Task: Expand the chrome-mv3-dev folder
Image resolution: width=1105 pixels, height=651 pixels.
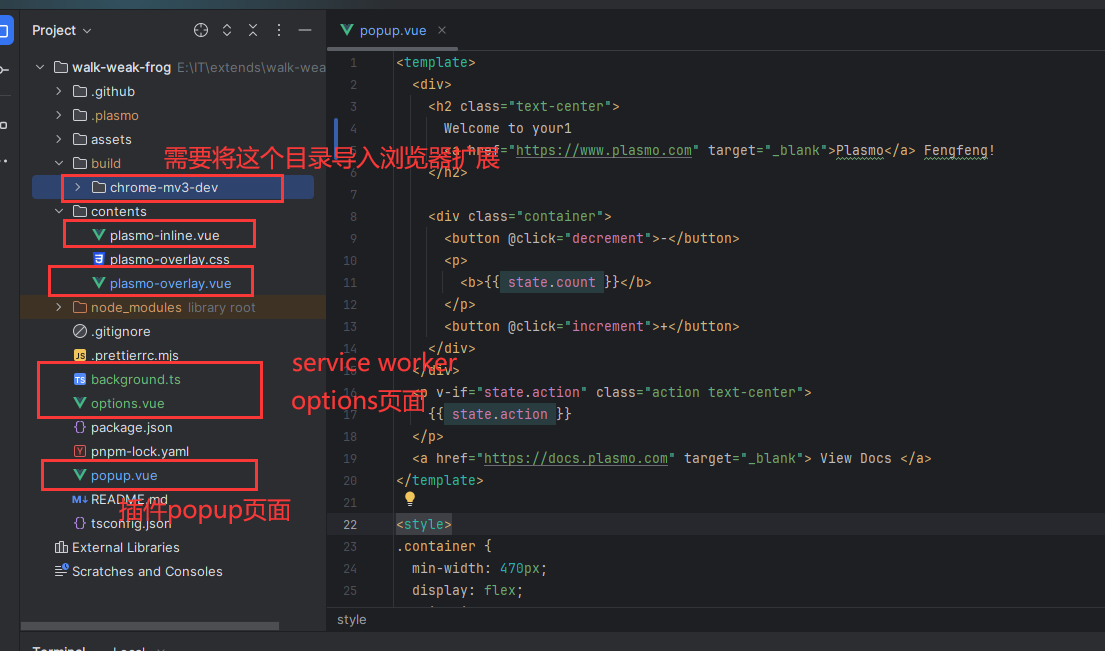Action: point(77,188)
